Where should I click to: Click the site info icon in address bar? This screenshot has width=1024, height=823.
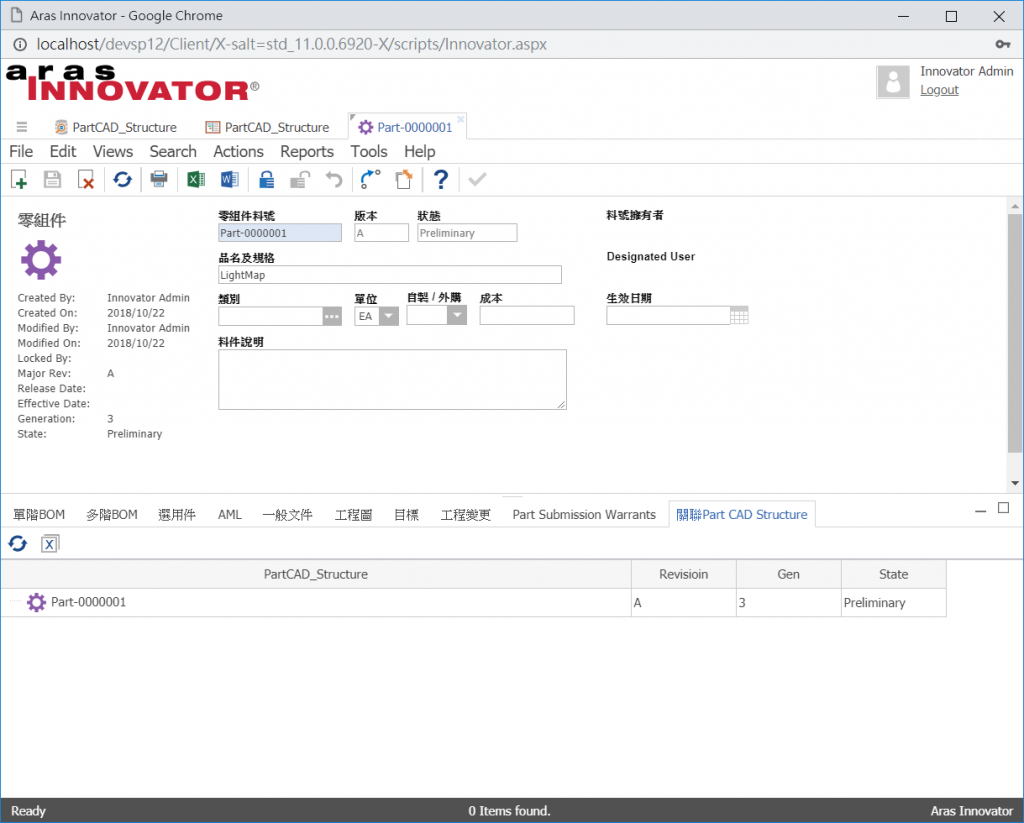(x=20, y=44)
